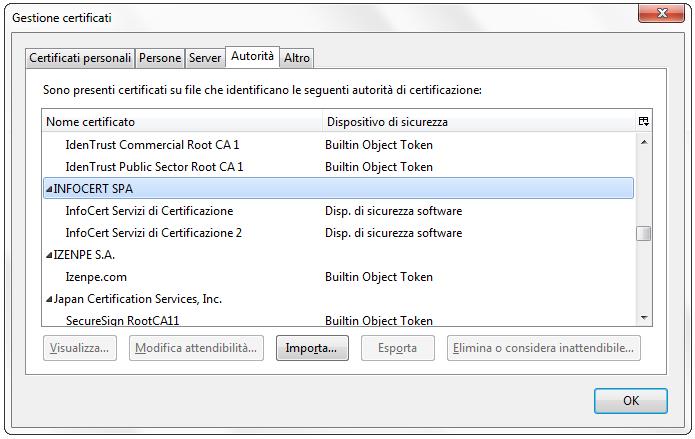Close the Gestione certificati dialog window

pos(663,13)
